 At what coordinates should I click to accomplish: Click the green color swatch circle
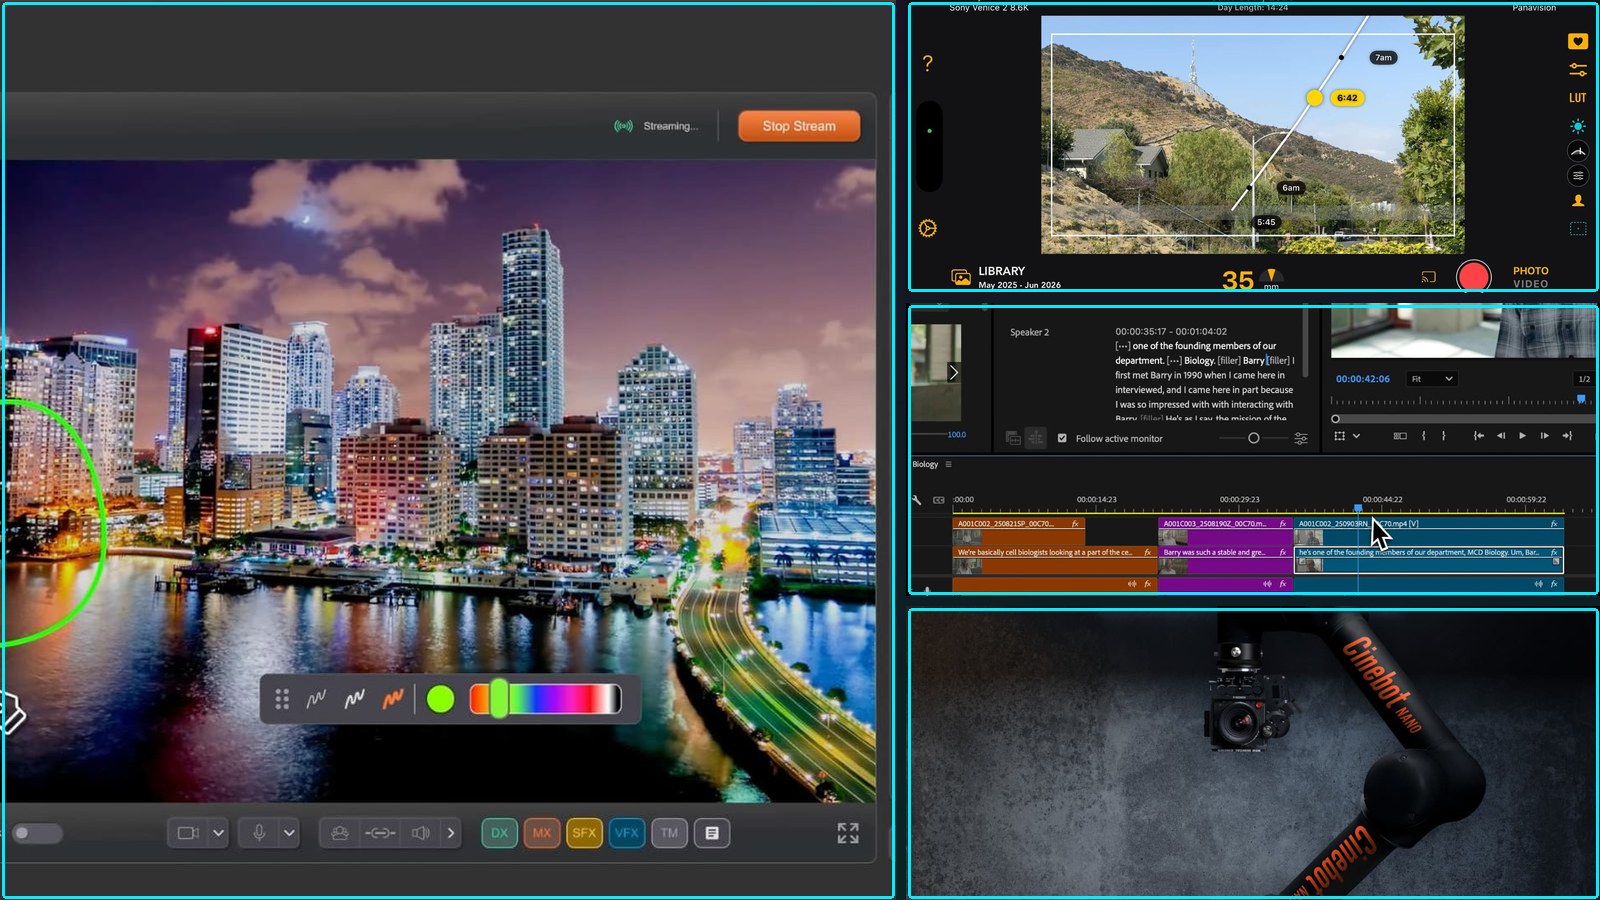pos(440,699)
